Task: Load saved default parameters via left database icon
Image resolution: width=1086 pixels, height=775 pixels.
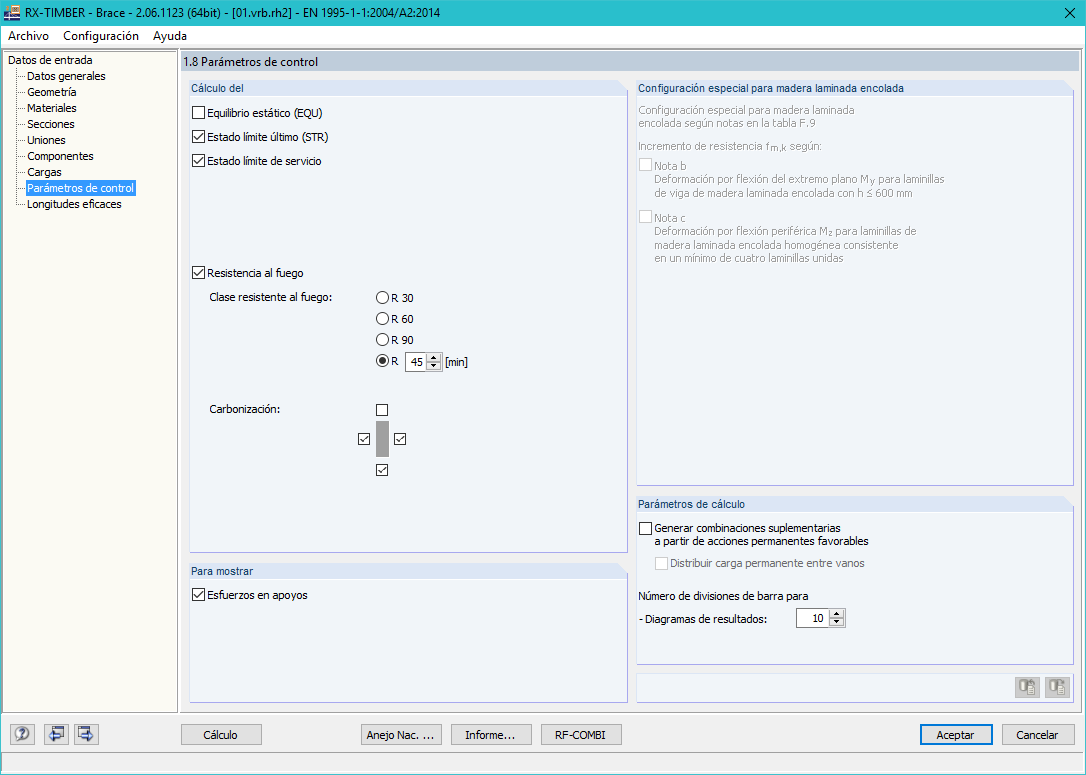Action: pos(1026,687)
